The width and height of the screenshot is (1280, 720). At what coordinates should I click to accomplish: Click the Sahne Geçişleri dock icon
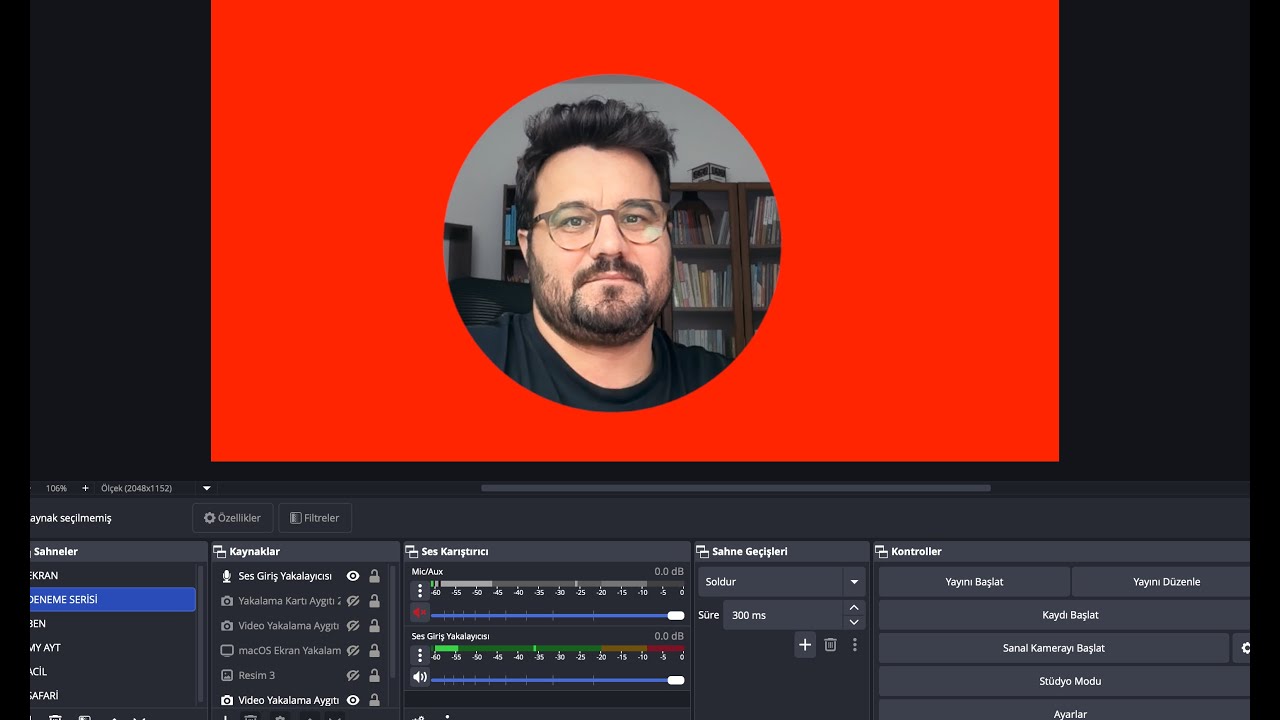click(703, 551)
